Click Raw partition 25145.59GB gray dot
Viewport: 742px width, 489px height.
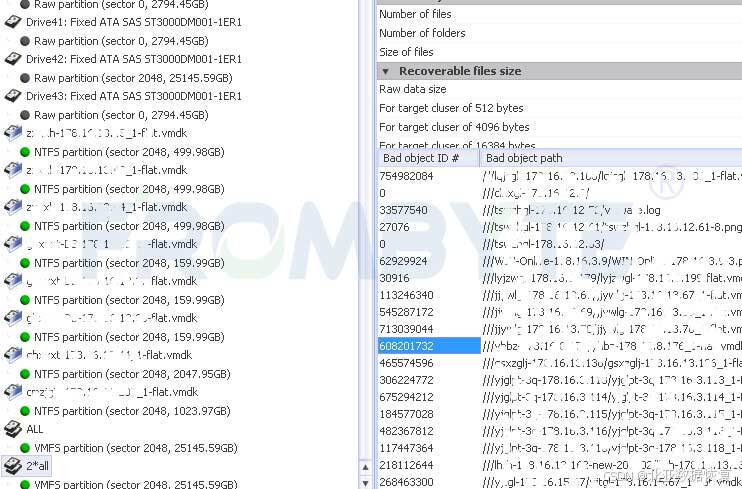click(25, 78)
